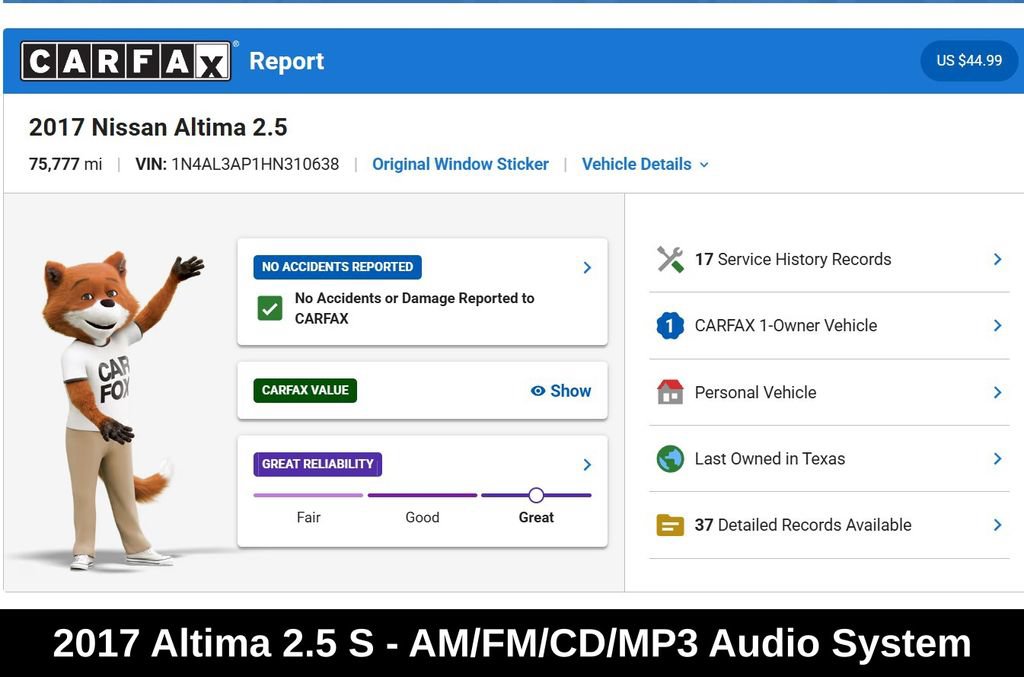1024x677 pixels.
Task: Open the No Accidents Reported chevron
Action: coord(587,267)
